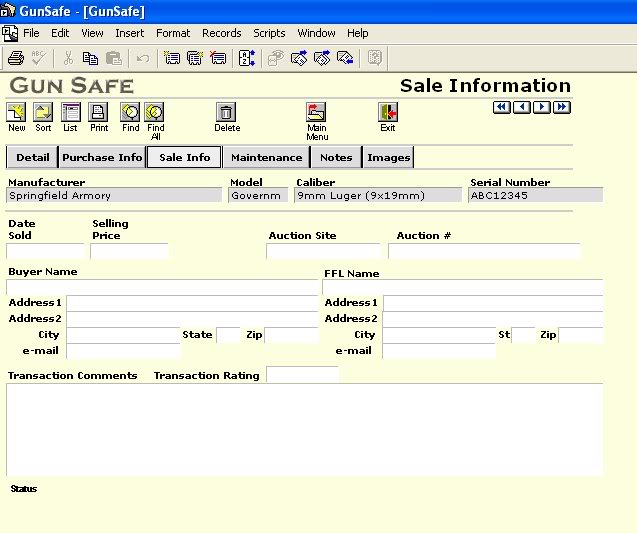Image resolution: width=637 pixels, height=533 pixels.
Task: Click the Delete Record toolbar icon
Action: pyautogui.click(x=218, y=58)
